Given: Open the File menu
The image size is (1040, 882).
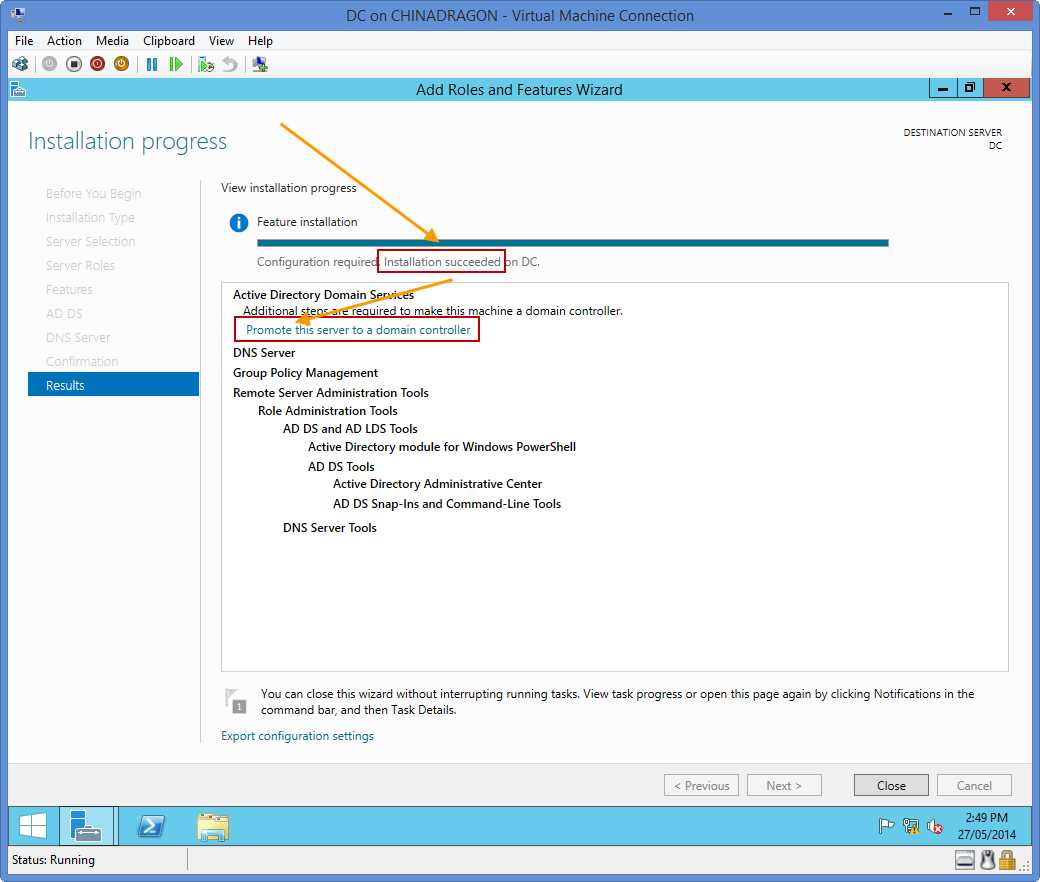Looking at the screenshot, I should click(24, 41).
